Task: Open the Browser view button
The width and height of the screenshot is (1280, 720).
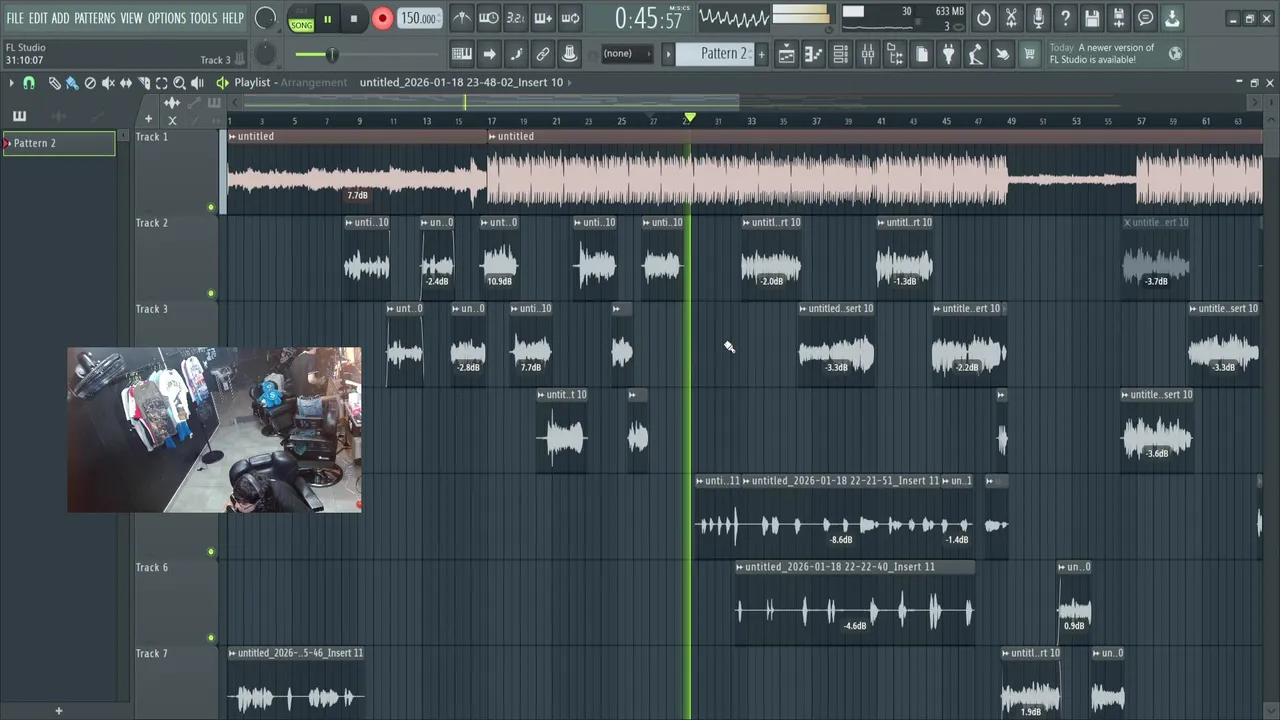Action: pyautogui.click(x=895, y=54)
